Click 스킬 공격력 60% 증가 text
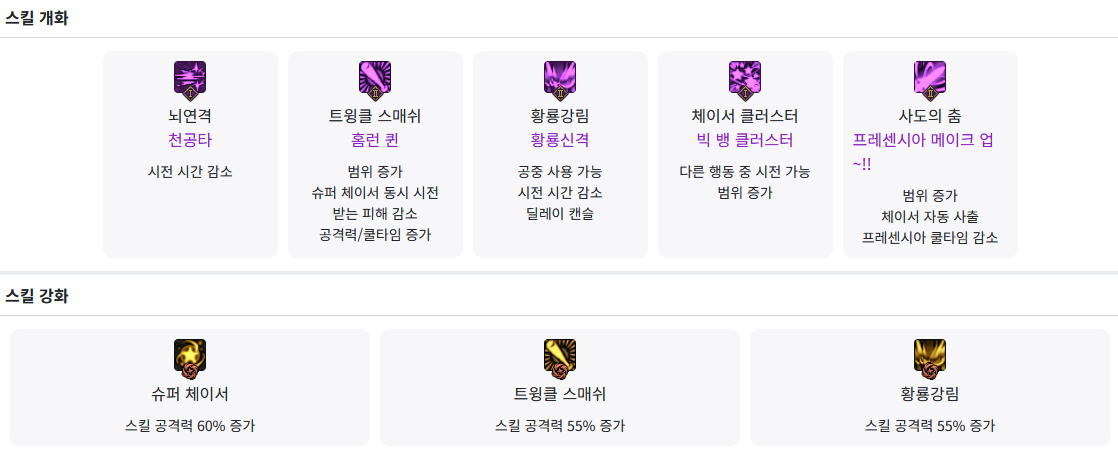This screenshot has width=1118, height=451. point(190,425)
